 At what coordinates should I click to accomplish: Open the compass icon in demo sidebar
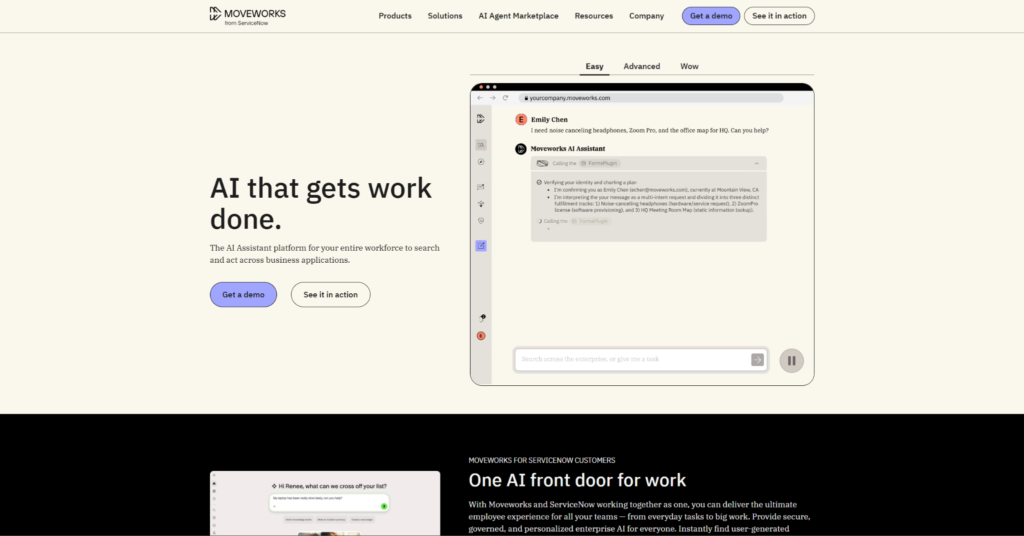pos(481,162)
